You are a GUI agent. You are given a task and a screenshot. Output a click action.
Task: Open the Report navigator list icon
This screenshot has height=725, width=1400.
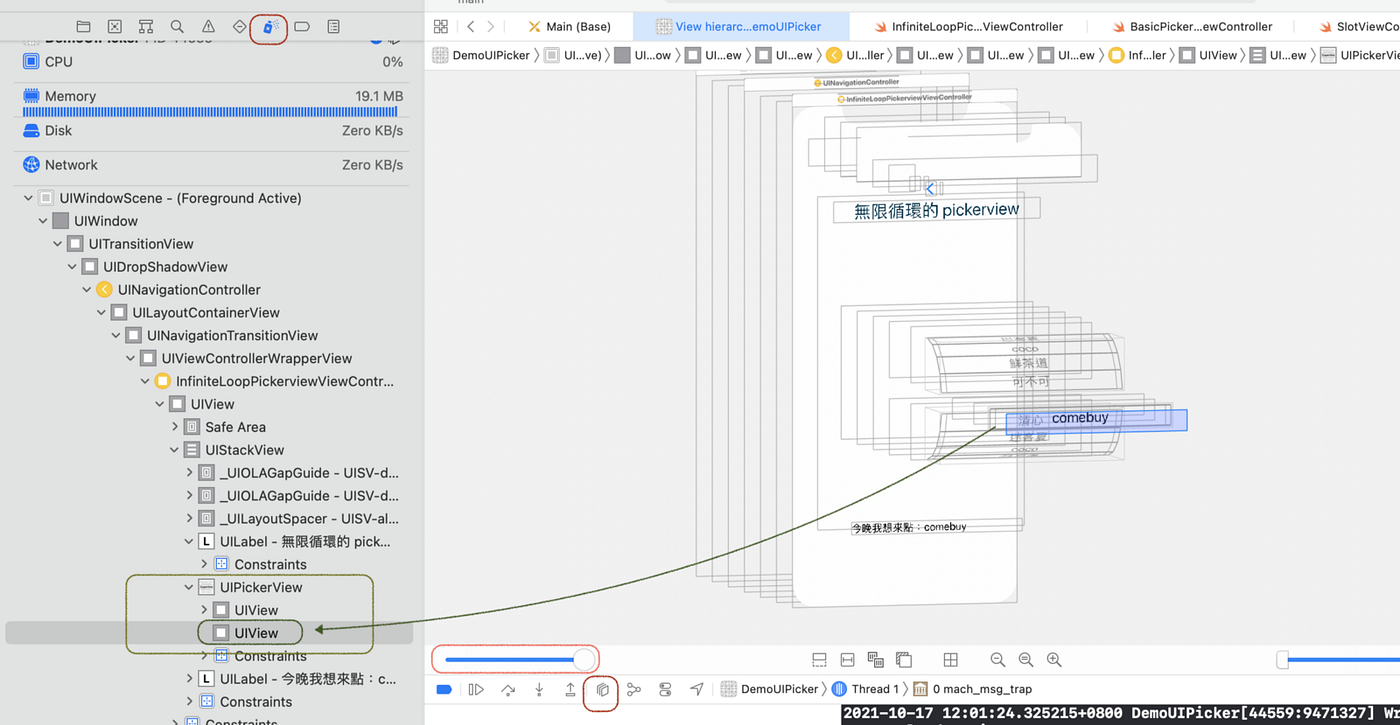coord(333,26)
